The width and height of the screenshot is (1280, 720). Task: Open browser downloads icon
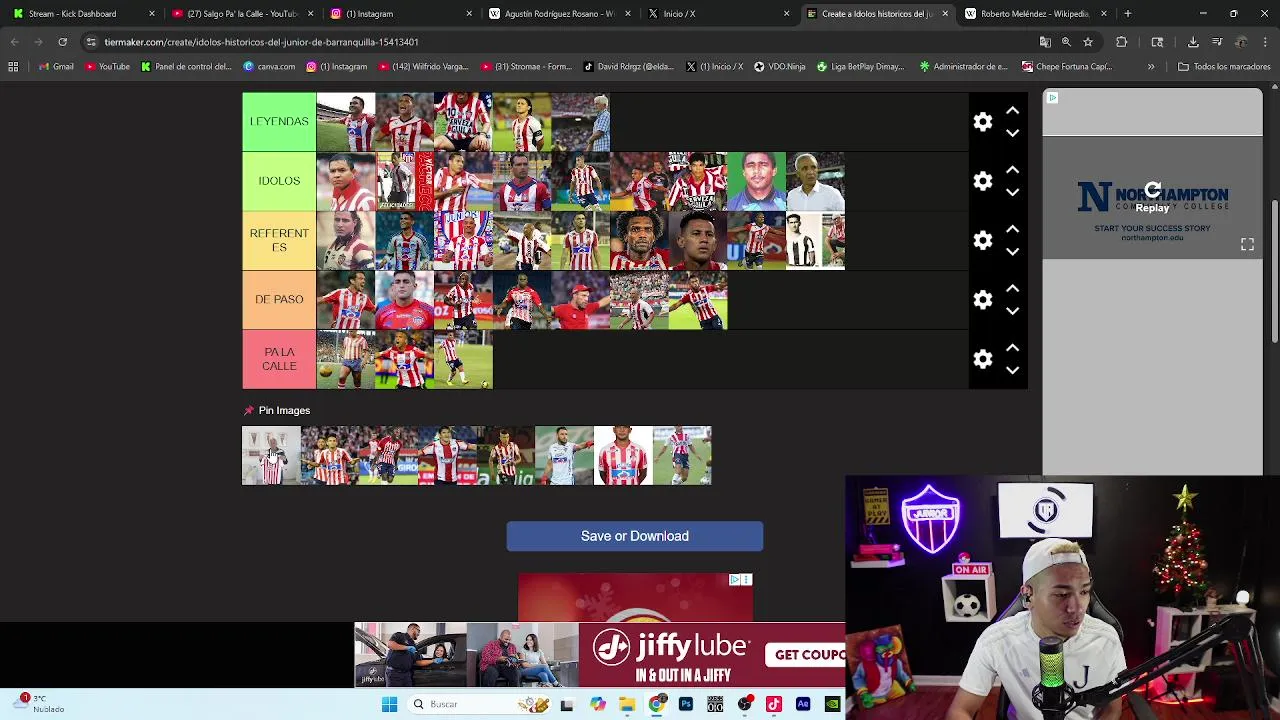click(1193, 42)
